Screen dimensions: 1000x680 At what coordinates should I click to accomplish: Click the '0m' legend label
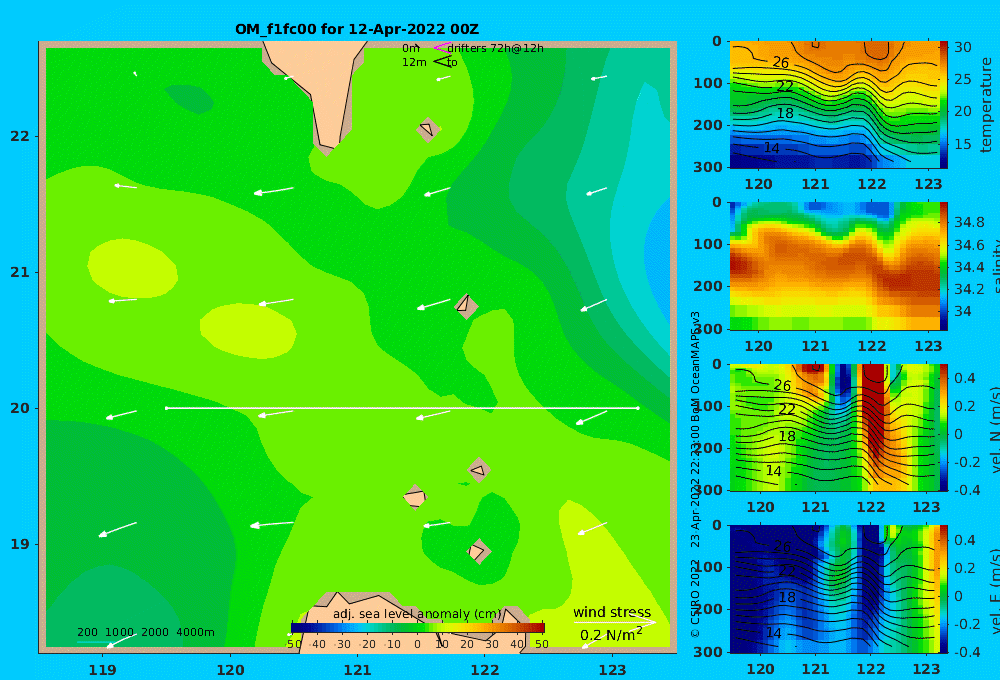(411, 48)
